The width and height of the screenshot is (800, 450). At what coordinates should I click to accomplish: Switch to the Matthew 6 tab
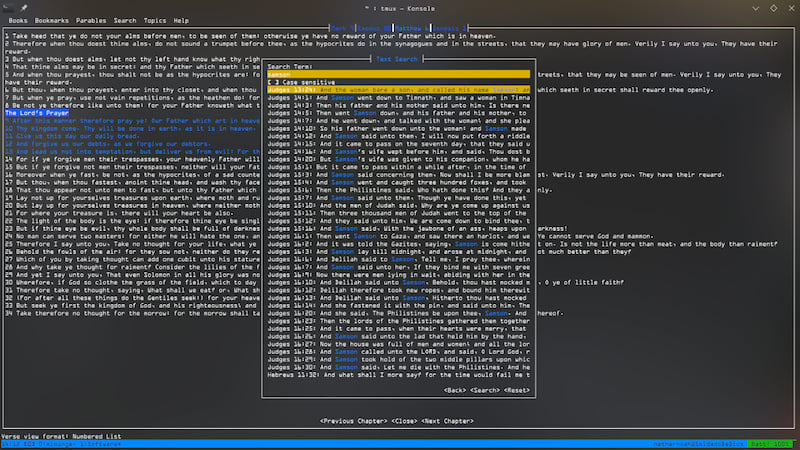(412, 29)
